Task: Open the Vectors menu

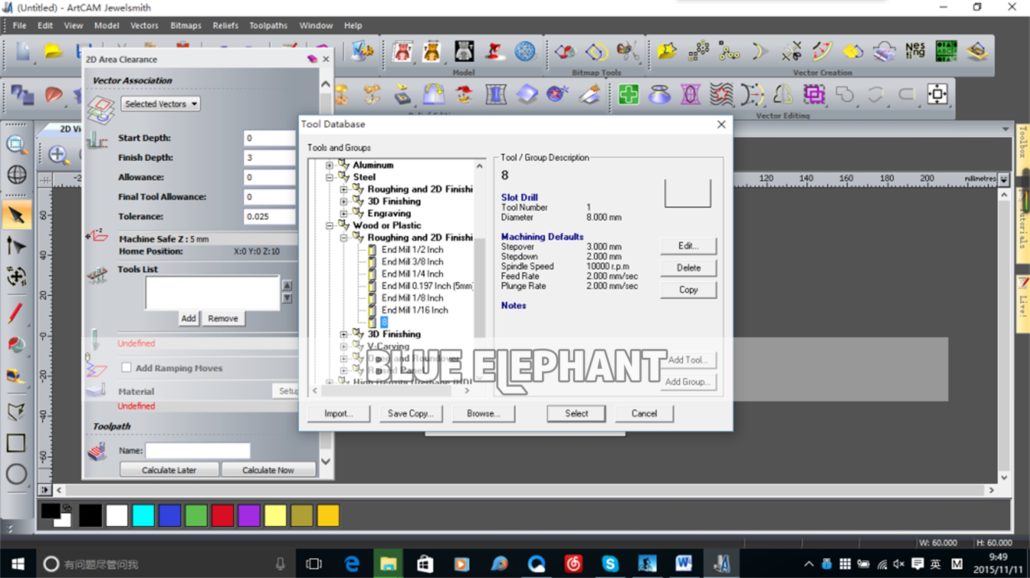Action: pos(144,26)
